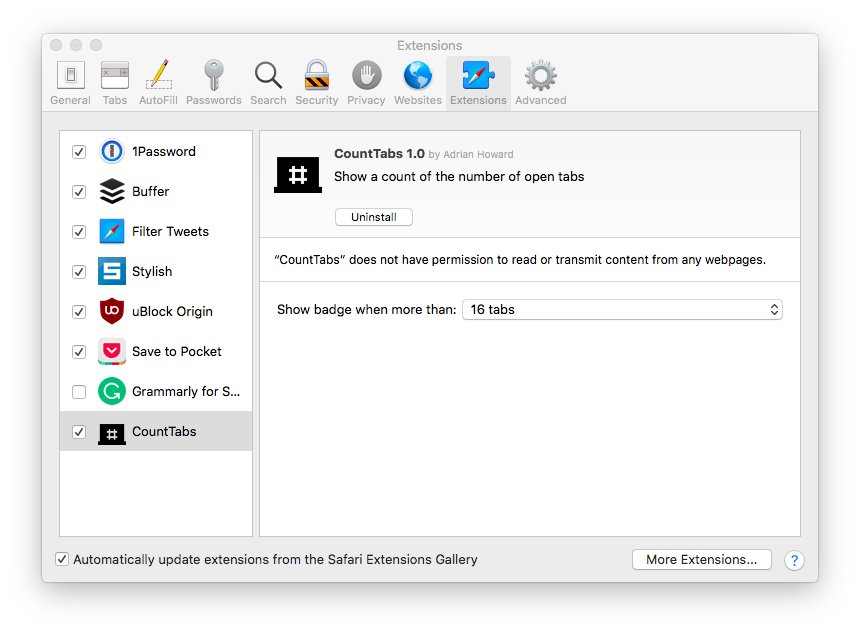The width and height of the screenshot is (860, 632).
Task: Click the CountTabs 1.0 title text
Action: tap(380, 154)
